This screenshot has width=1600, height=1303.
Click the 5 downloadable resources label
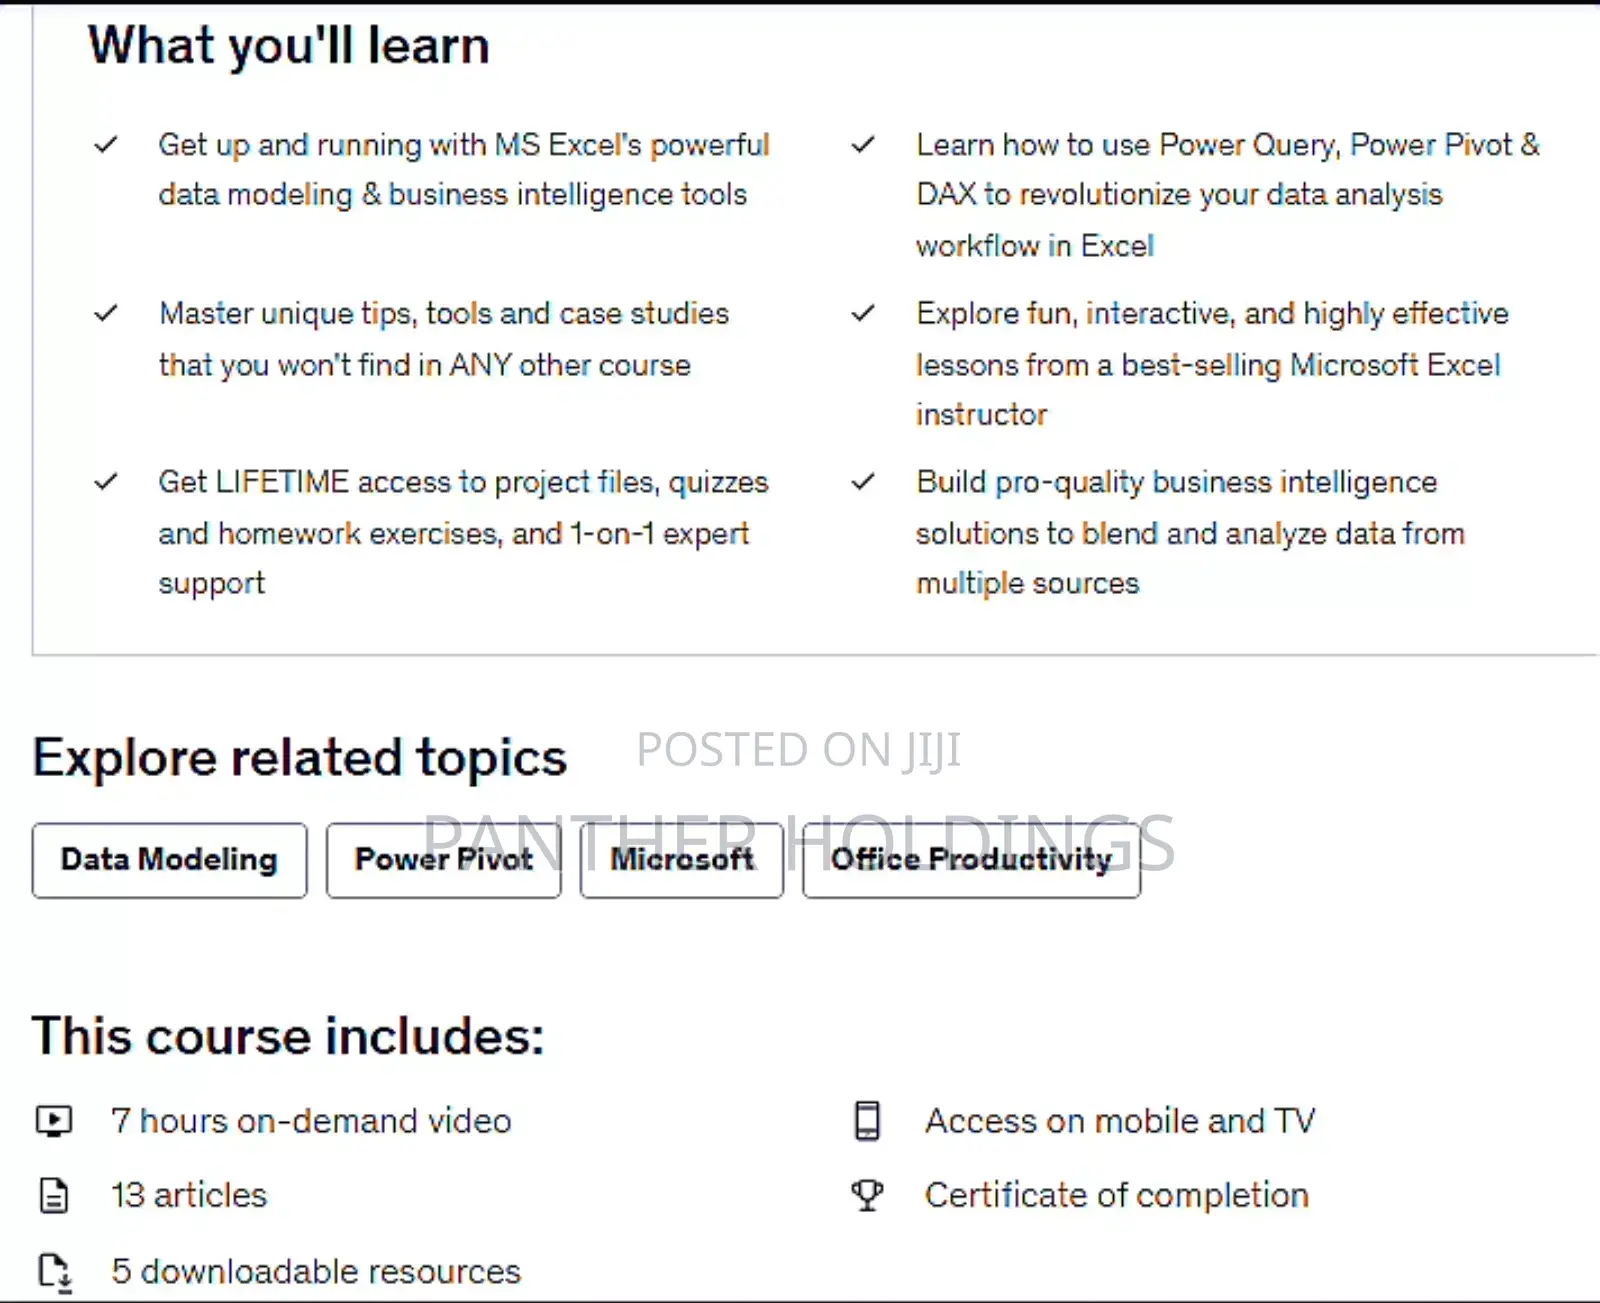(x=315, y=1270)
